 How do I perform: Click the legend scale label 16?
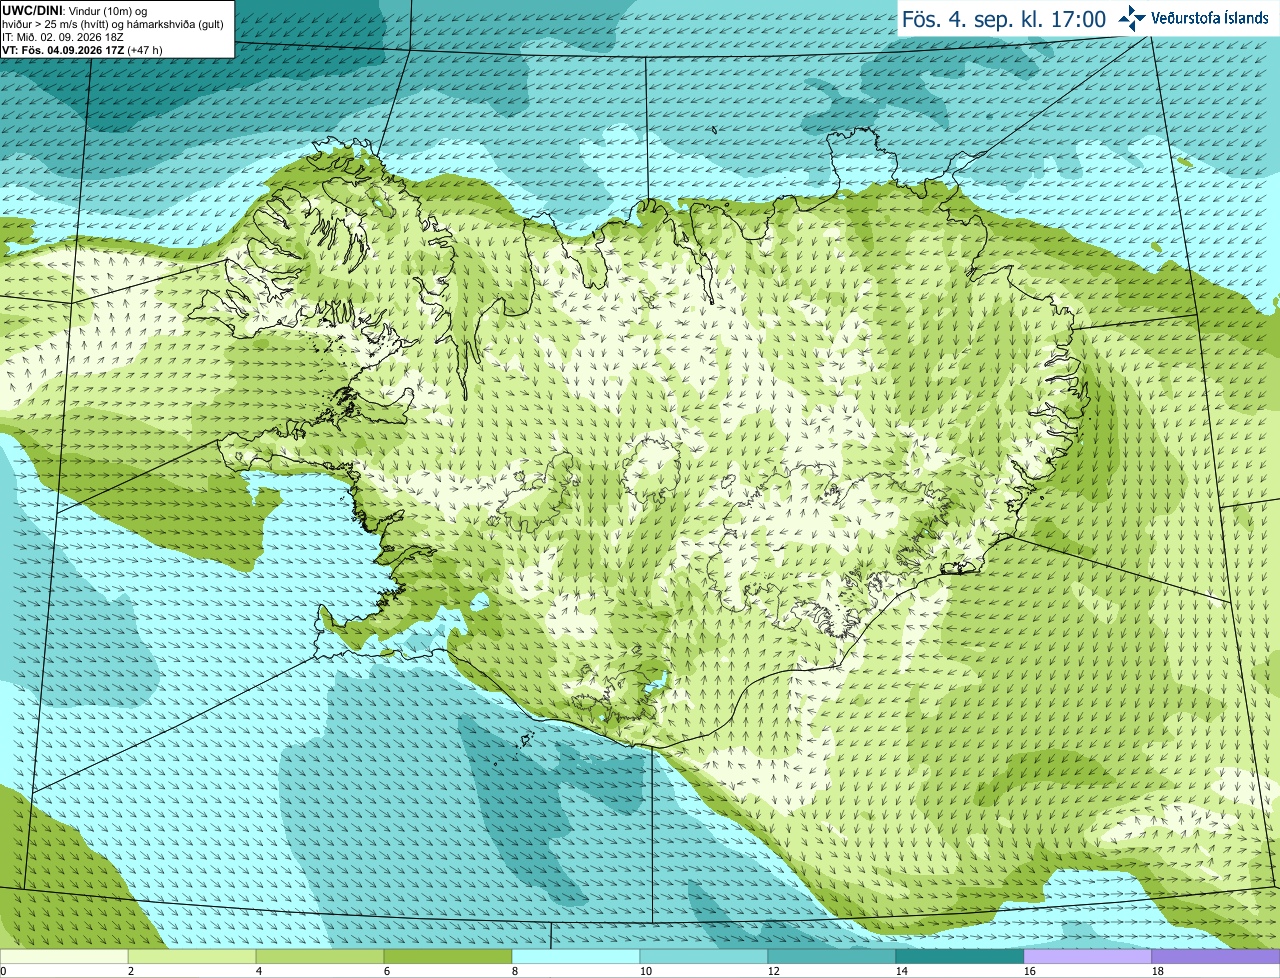[x=1030, y=971]
